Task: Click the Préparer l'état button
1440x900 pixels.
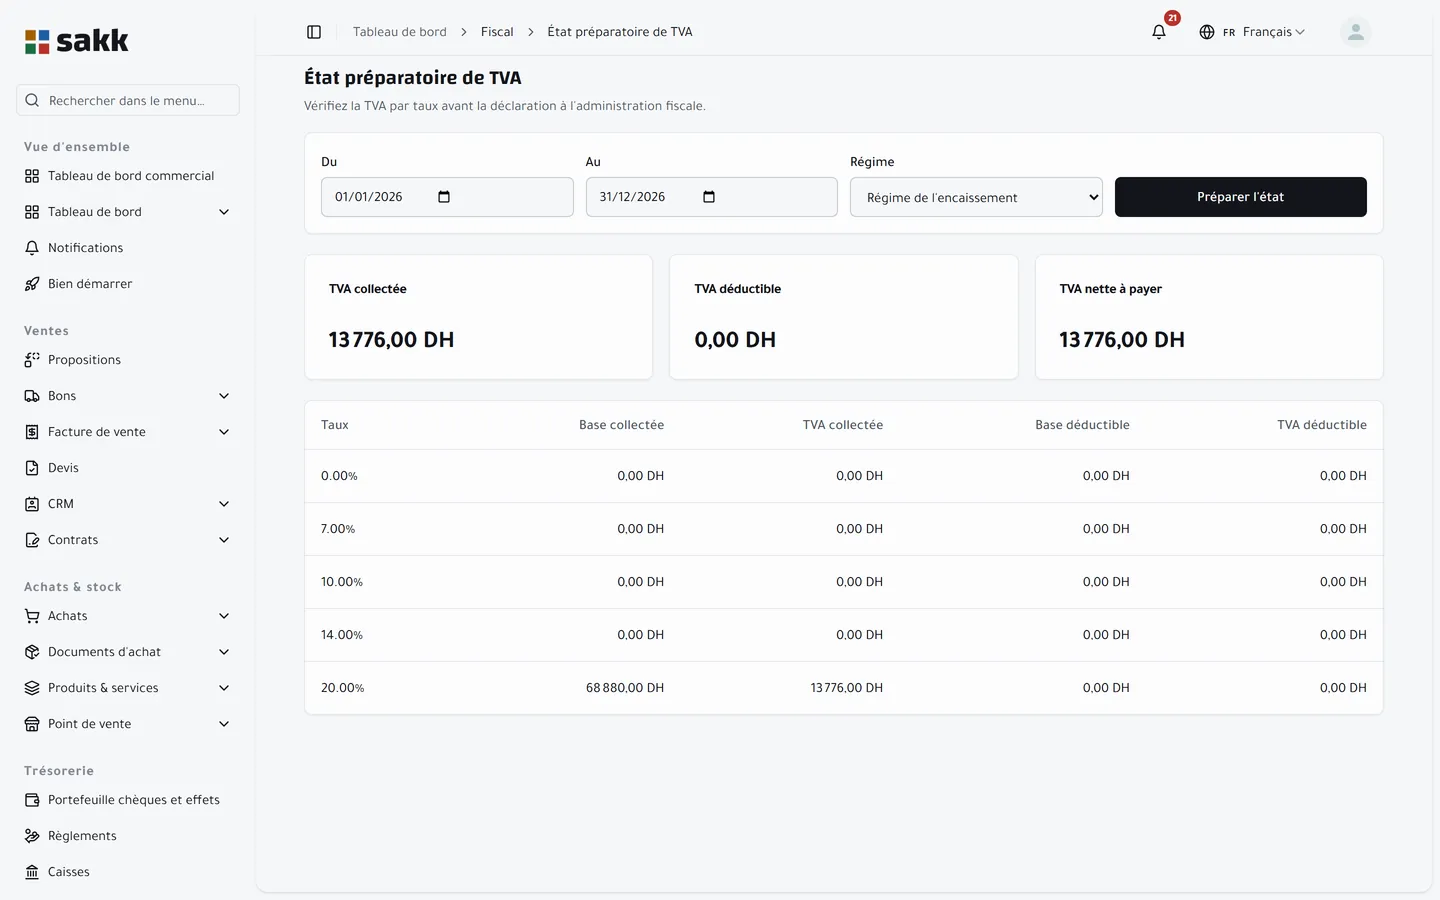Action: coord(1240,197)
